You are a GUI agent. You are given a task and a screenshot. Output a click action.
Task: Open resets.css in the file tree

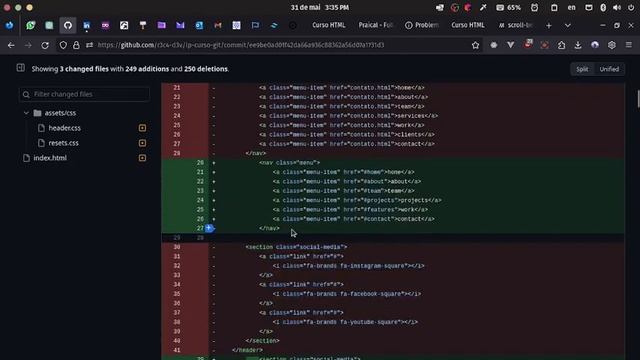click(x=63, y=143)
